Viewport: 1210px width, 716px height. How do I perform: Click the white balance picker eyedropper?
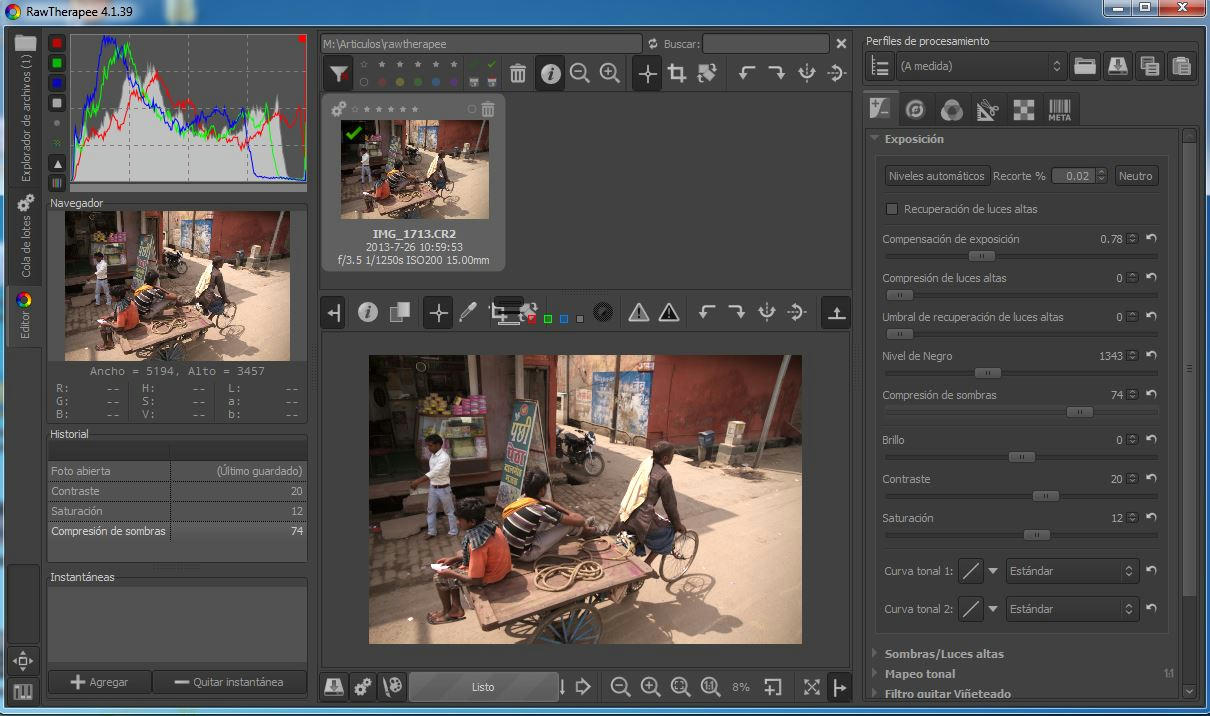tap(467, 313)
